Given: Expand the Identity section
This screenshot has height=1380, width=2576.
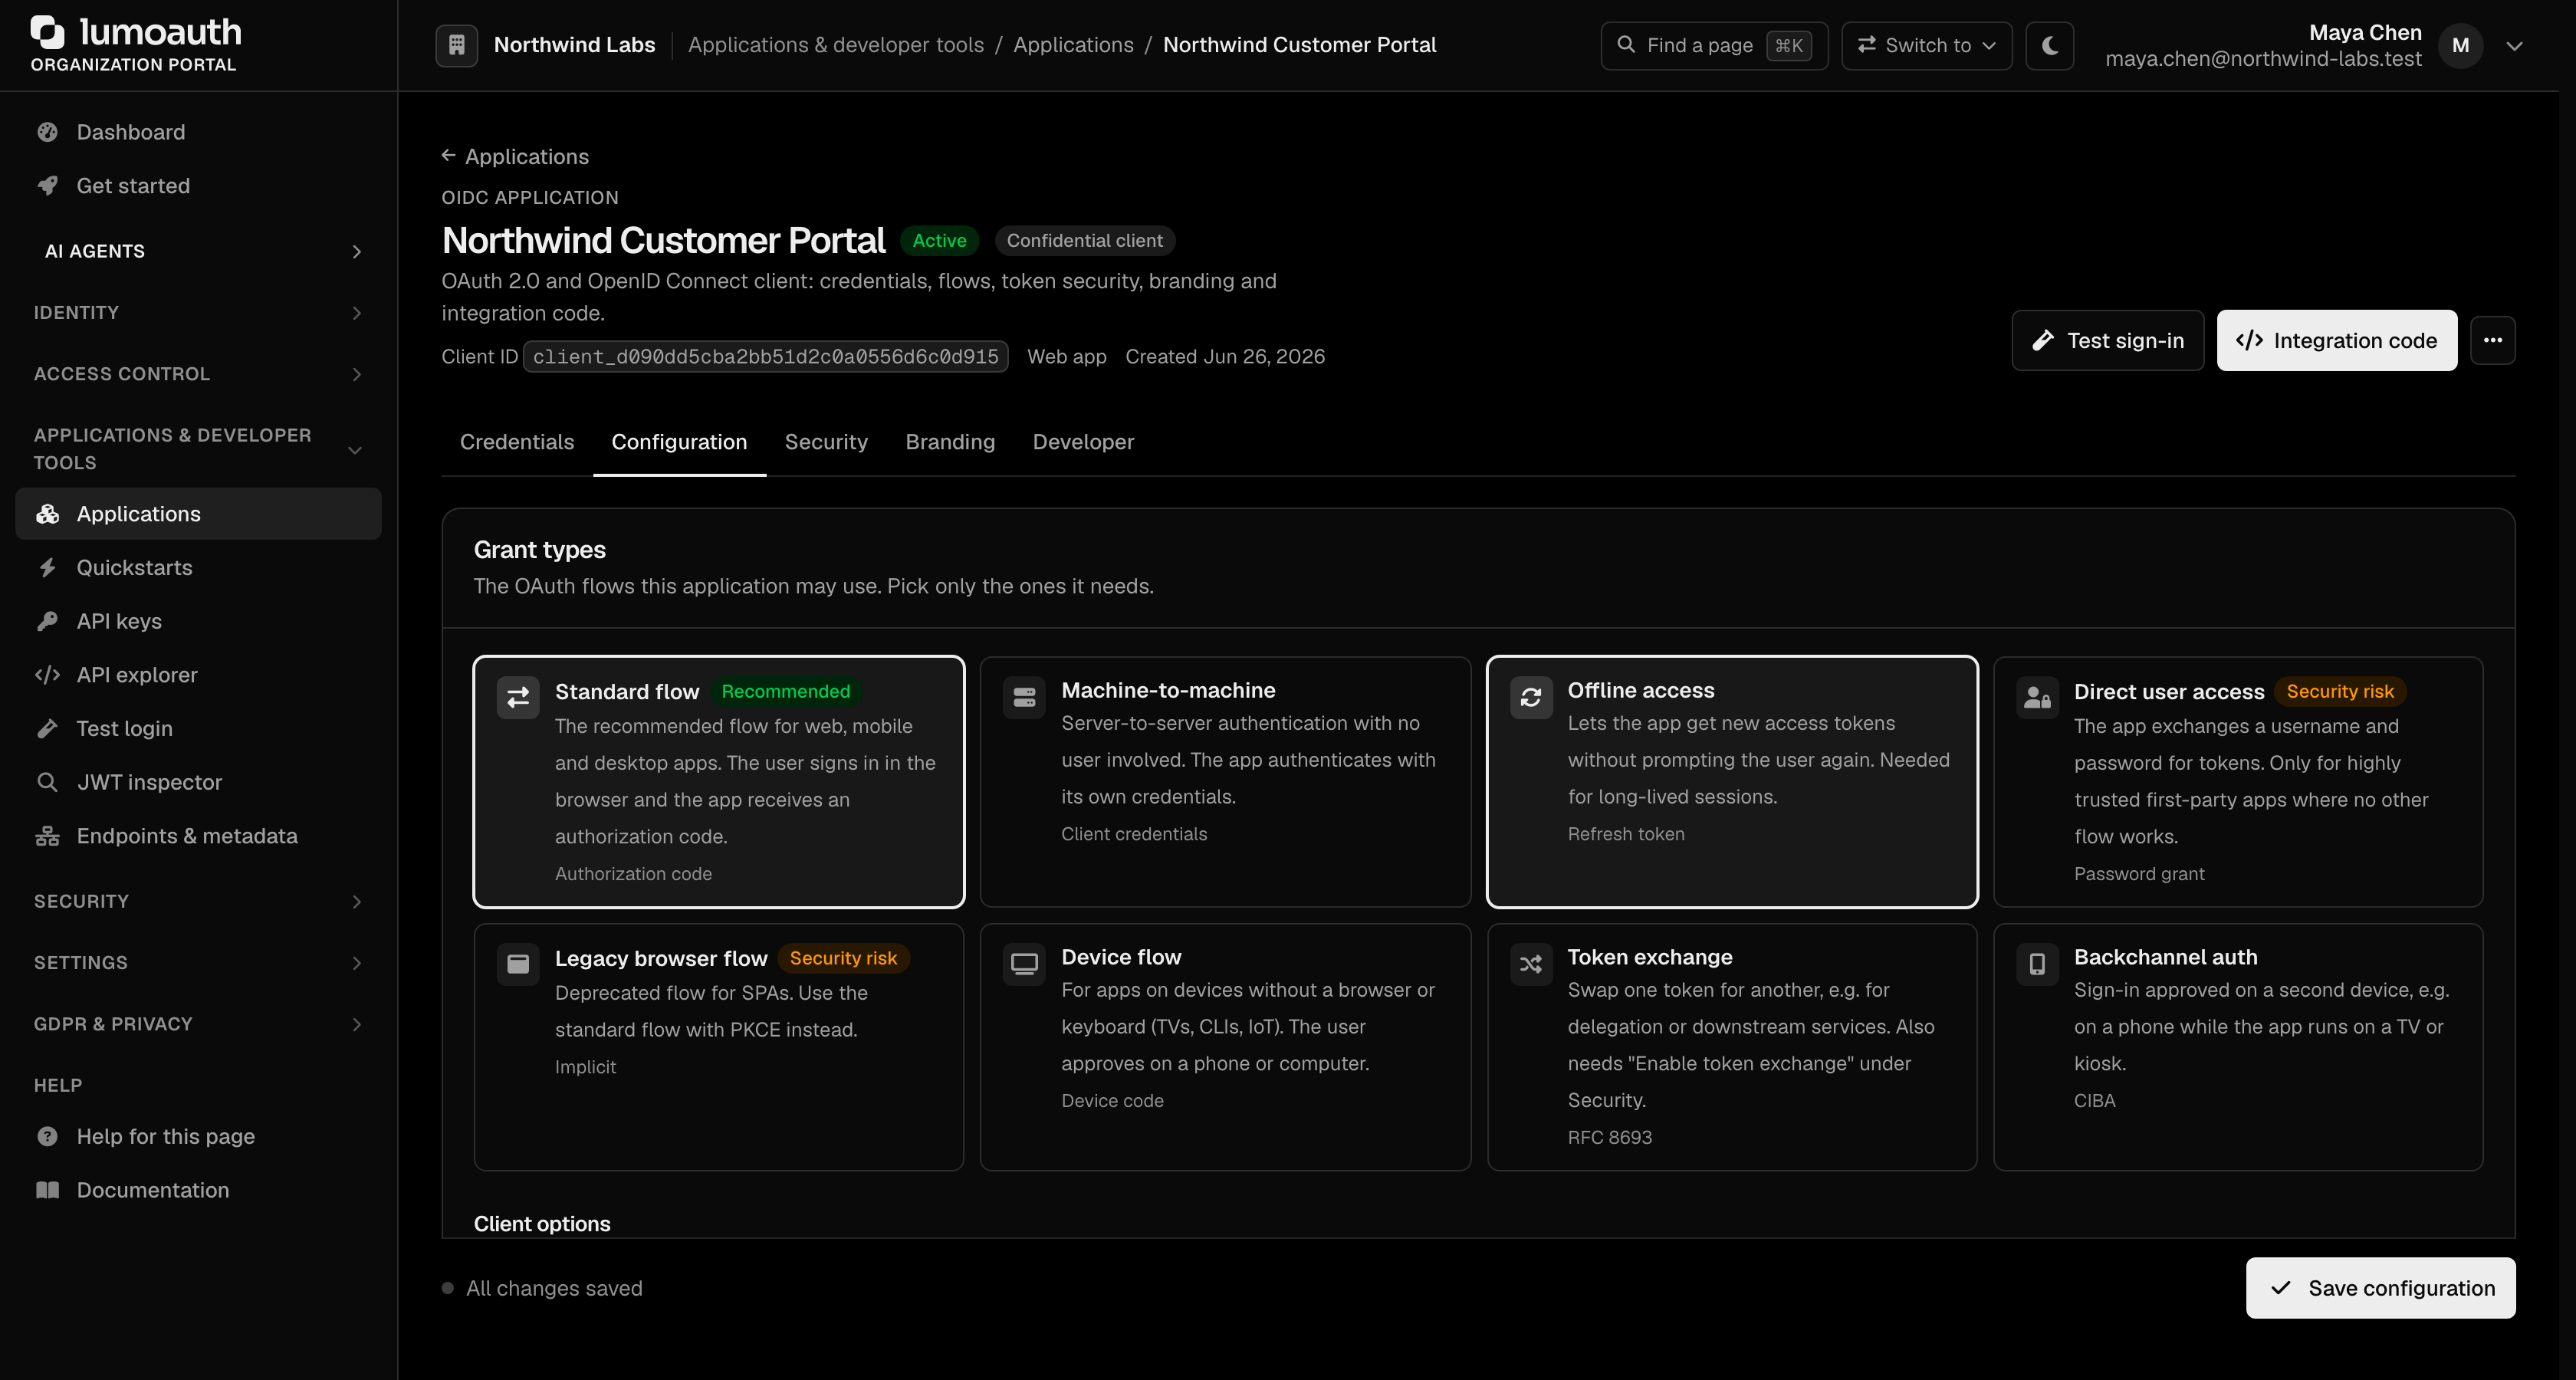Looking at the screenshot, I should point(198,313).
